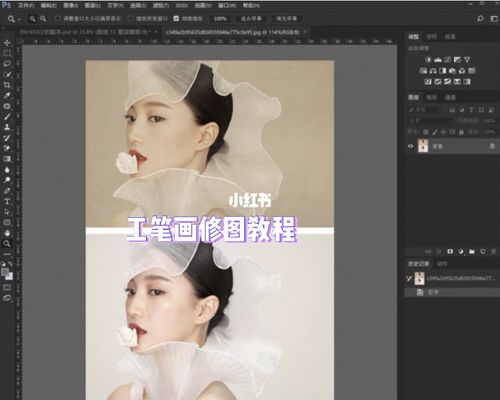Viewport: 500px width, 400px height.
Task: Select the Clone Stamp tool
Action: [x=7, y=127]
